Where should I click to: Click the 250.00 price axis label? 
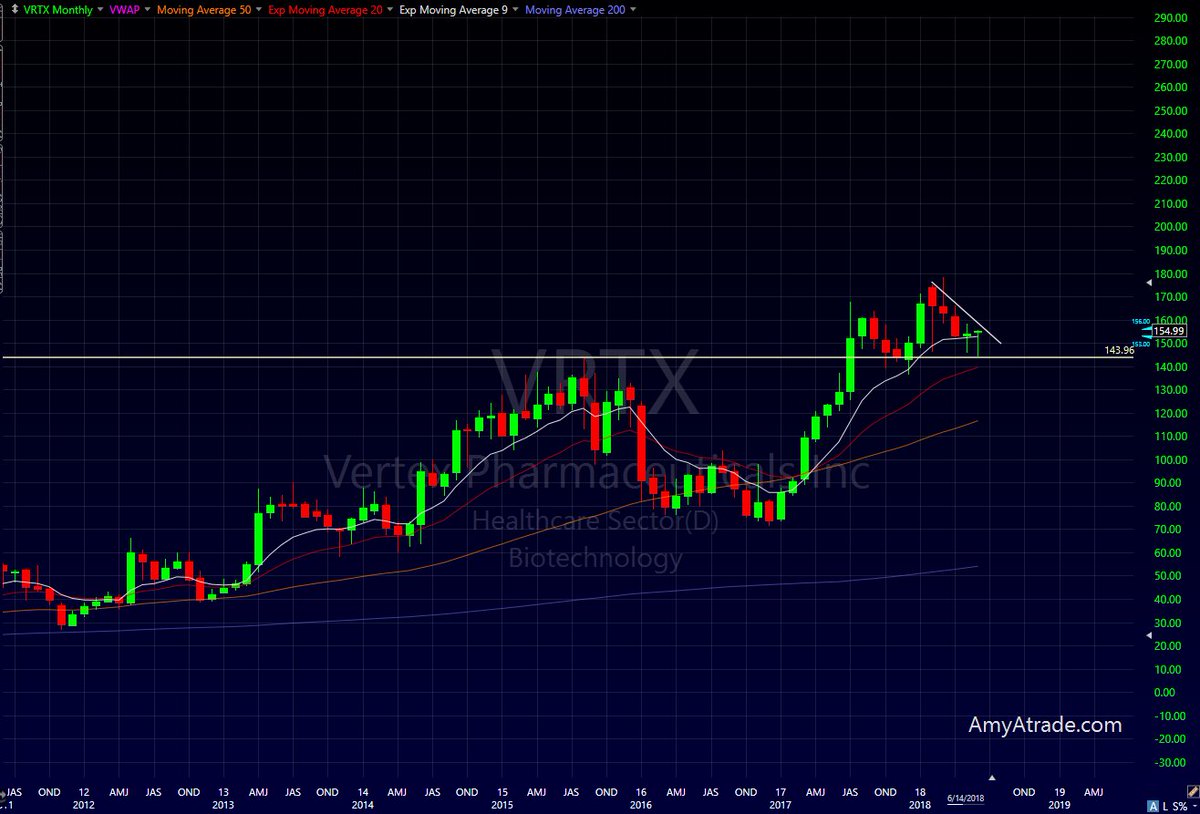(x=1169, y=111)
